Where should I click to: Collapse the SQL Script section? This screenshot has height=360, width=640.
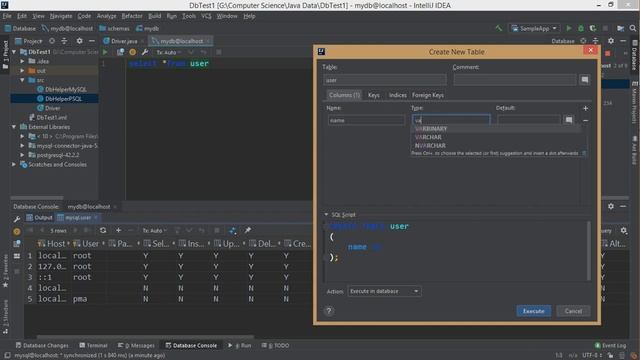[326, 214]
